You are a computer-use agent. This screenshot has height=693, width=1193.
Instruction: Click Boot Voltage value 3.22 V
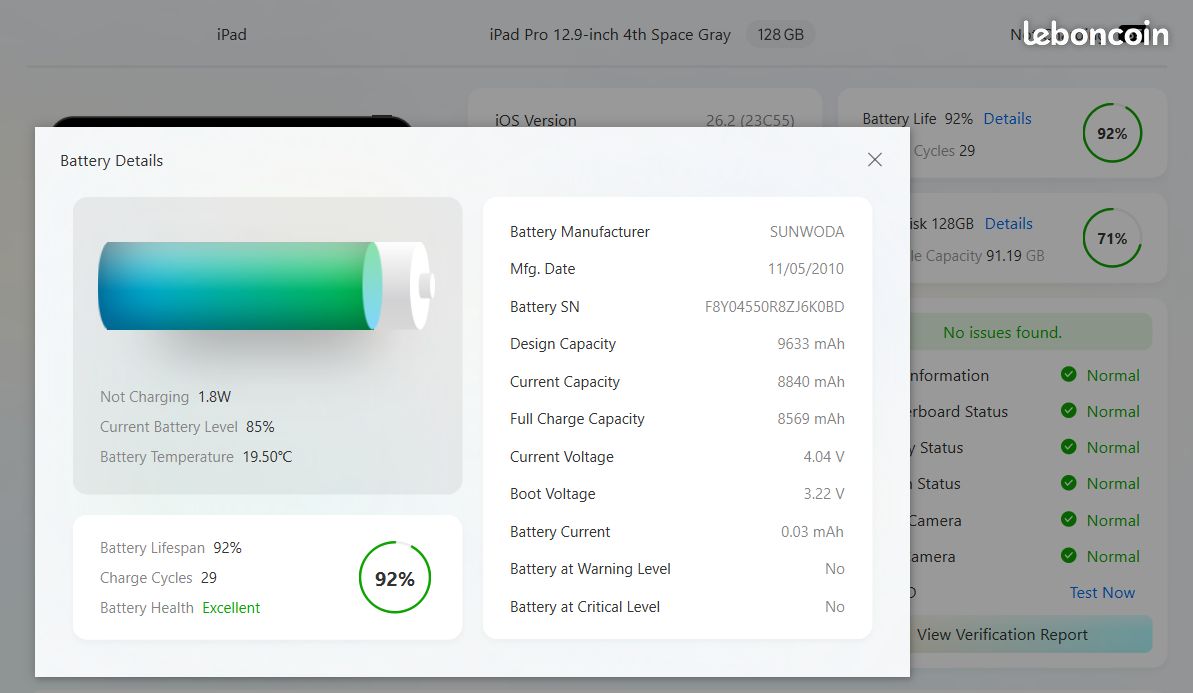pyautogui.click(x=824, y=494)
